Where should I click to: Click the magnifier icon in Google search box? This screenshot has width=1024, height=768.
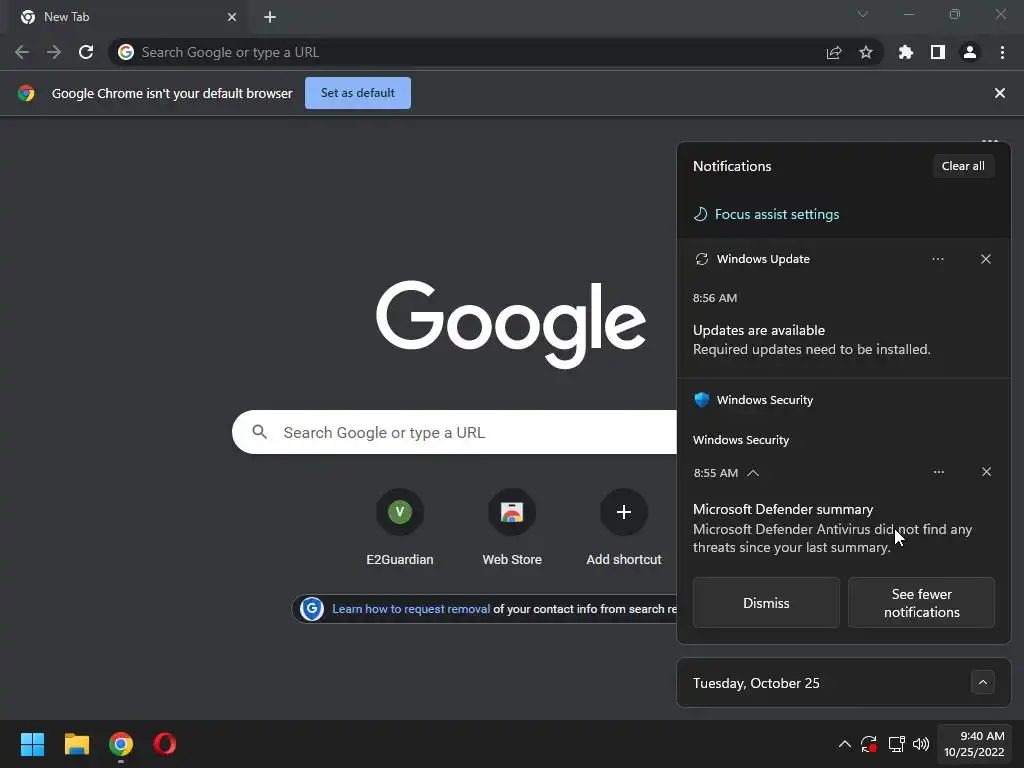pos(259,432)
